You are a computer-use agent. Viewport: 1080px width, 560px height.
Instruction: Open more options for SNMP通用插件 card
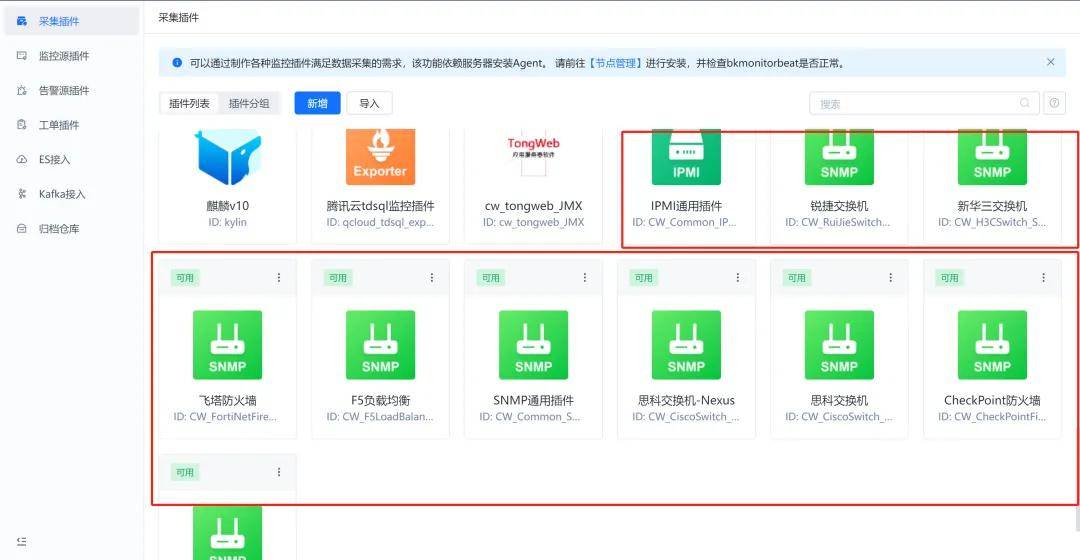coord(585,278)
